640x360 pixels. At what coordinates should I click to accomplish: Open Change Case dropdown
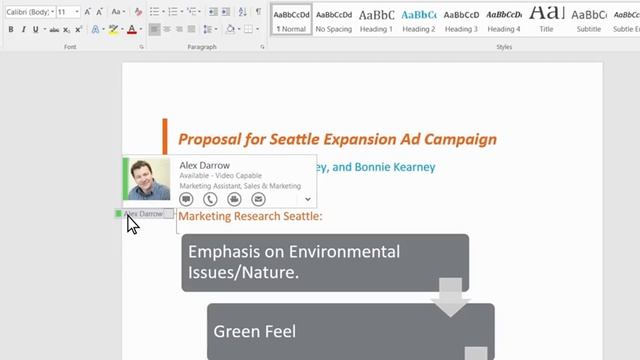tap(118, 12)
